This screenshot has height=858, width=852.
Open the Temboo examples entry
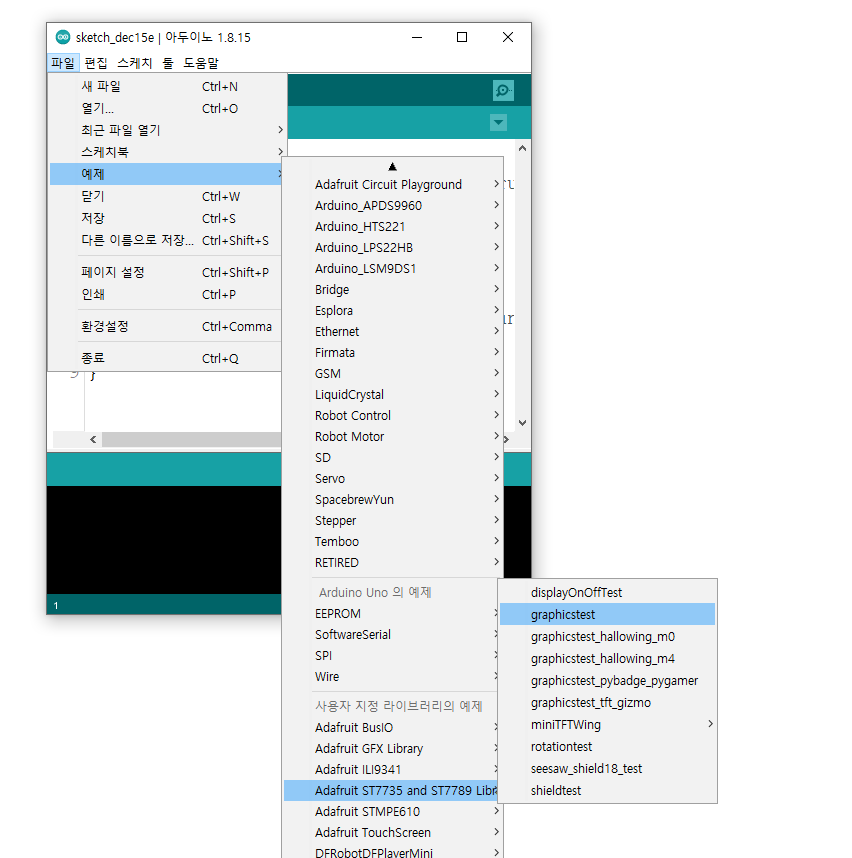(x=393, y=542)
